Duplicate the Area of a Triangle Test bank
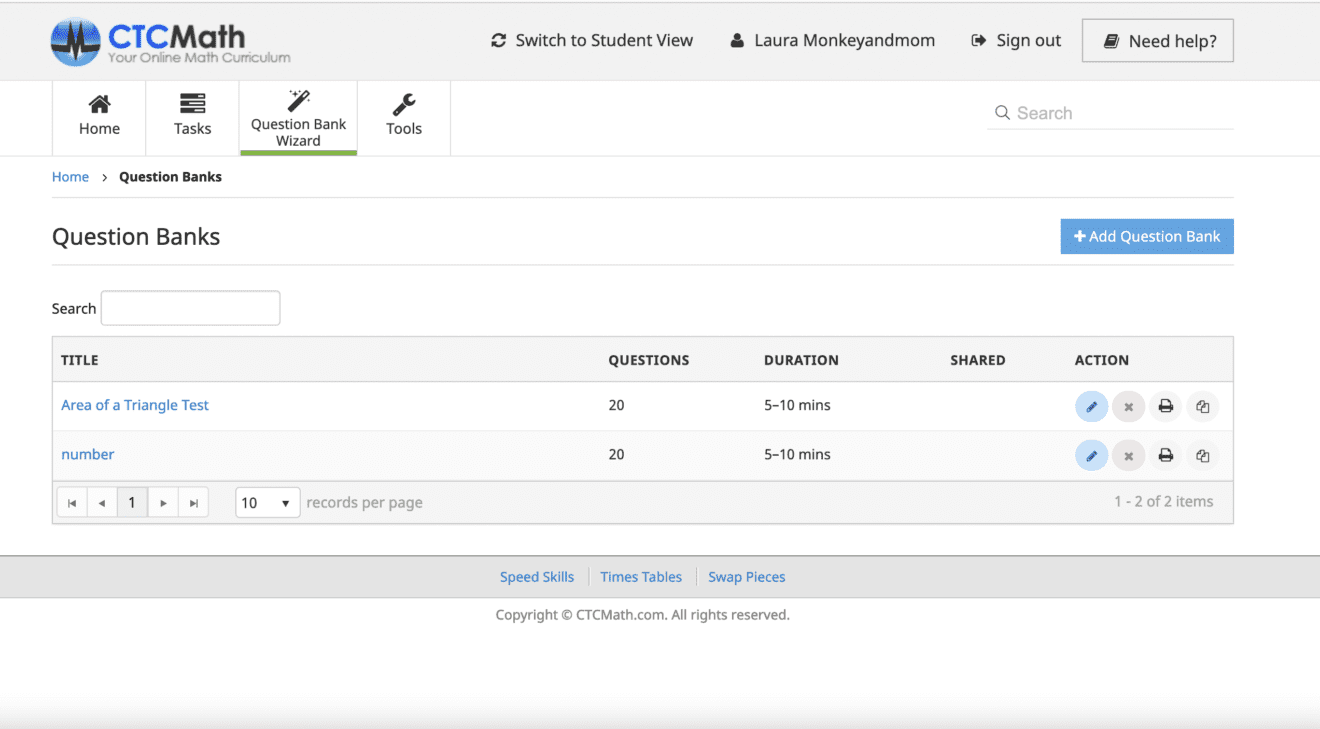Viewport: 1320px width, 729px height. tap(1202, 406)
